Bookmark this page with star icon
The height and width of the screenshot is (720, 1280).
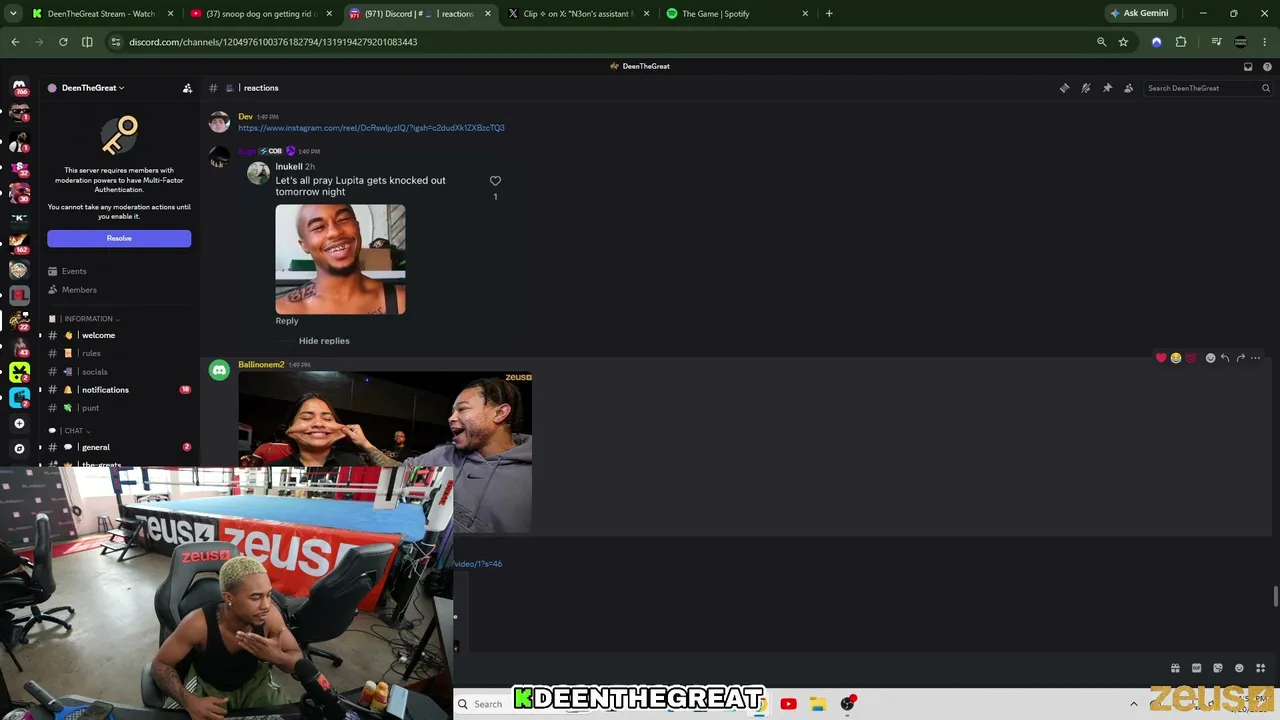click(x=1123, y=42)
